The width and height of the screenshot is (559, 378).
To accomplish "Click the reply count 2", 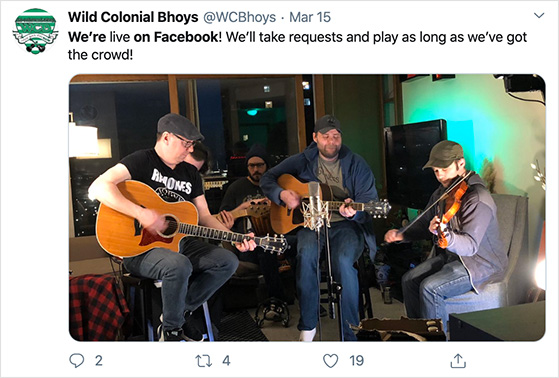I will [x=99, y=361].
